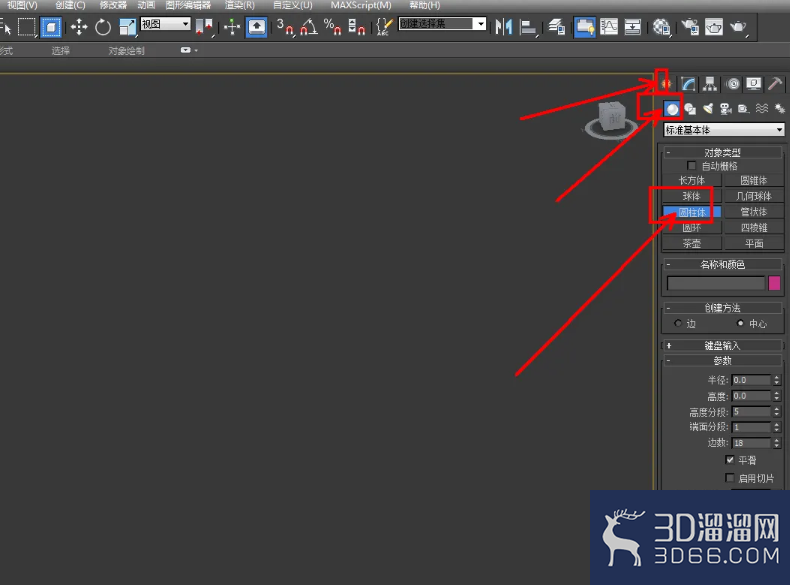790x585 pixels.
Task: Activate the Select and Move tool
Action: coord(79,26)
